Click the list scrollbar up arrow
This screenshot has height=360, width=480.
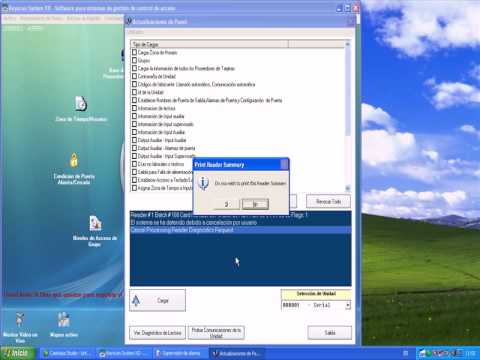click(x=348, y=44)
